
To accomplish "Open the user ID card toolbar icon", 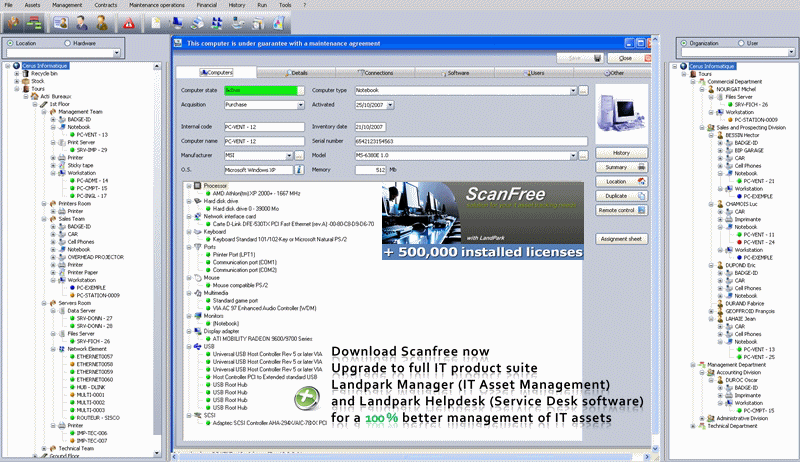I will (x=61, y=23).
